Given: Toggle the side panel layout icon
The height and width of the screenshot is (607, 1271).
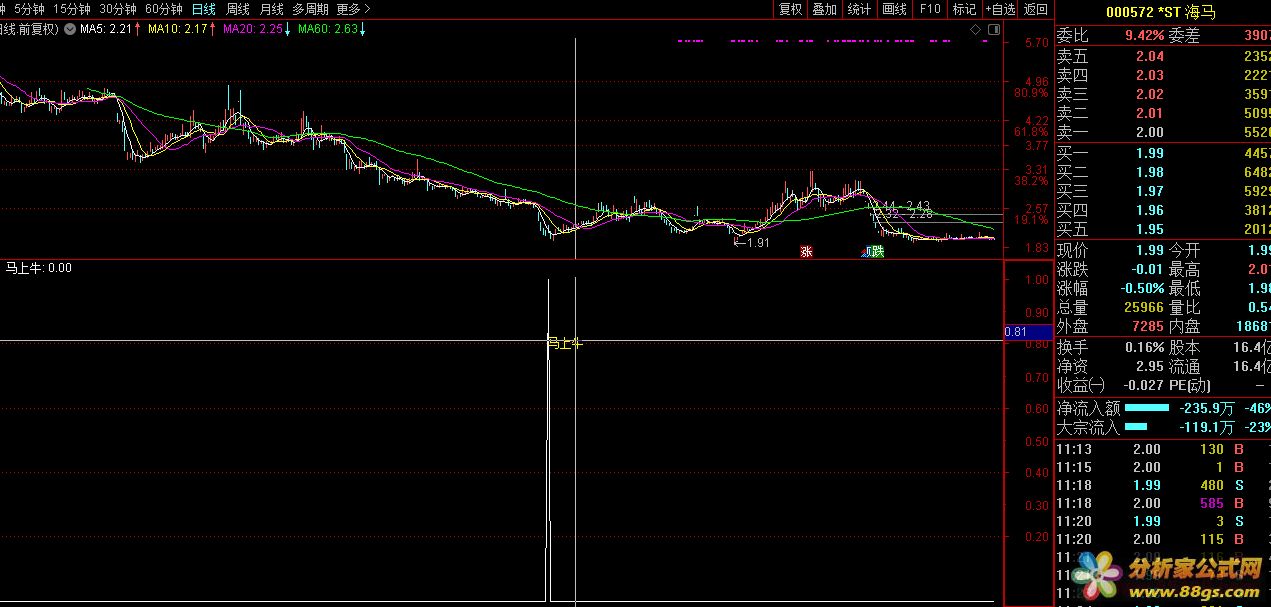Looking at the screenshot, I should pos(993,31).
